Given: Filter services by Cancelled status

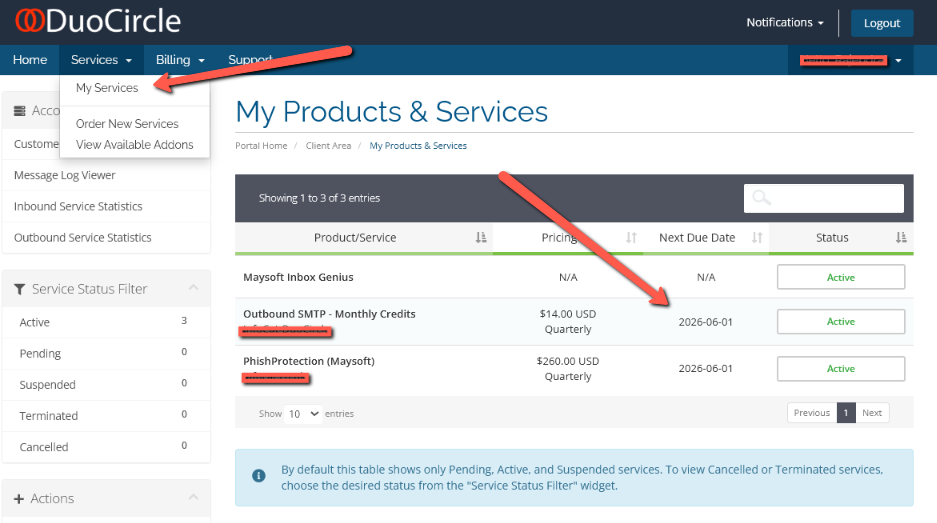Looking at the screenshot, I should [x=106, y=446].
